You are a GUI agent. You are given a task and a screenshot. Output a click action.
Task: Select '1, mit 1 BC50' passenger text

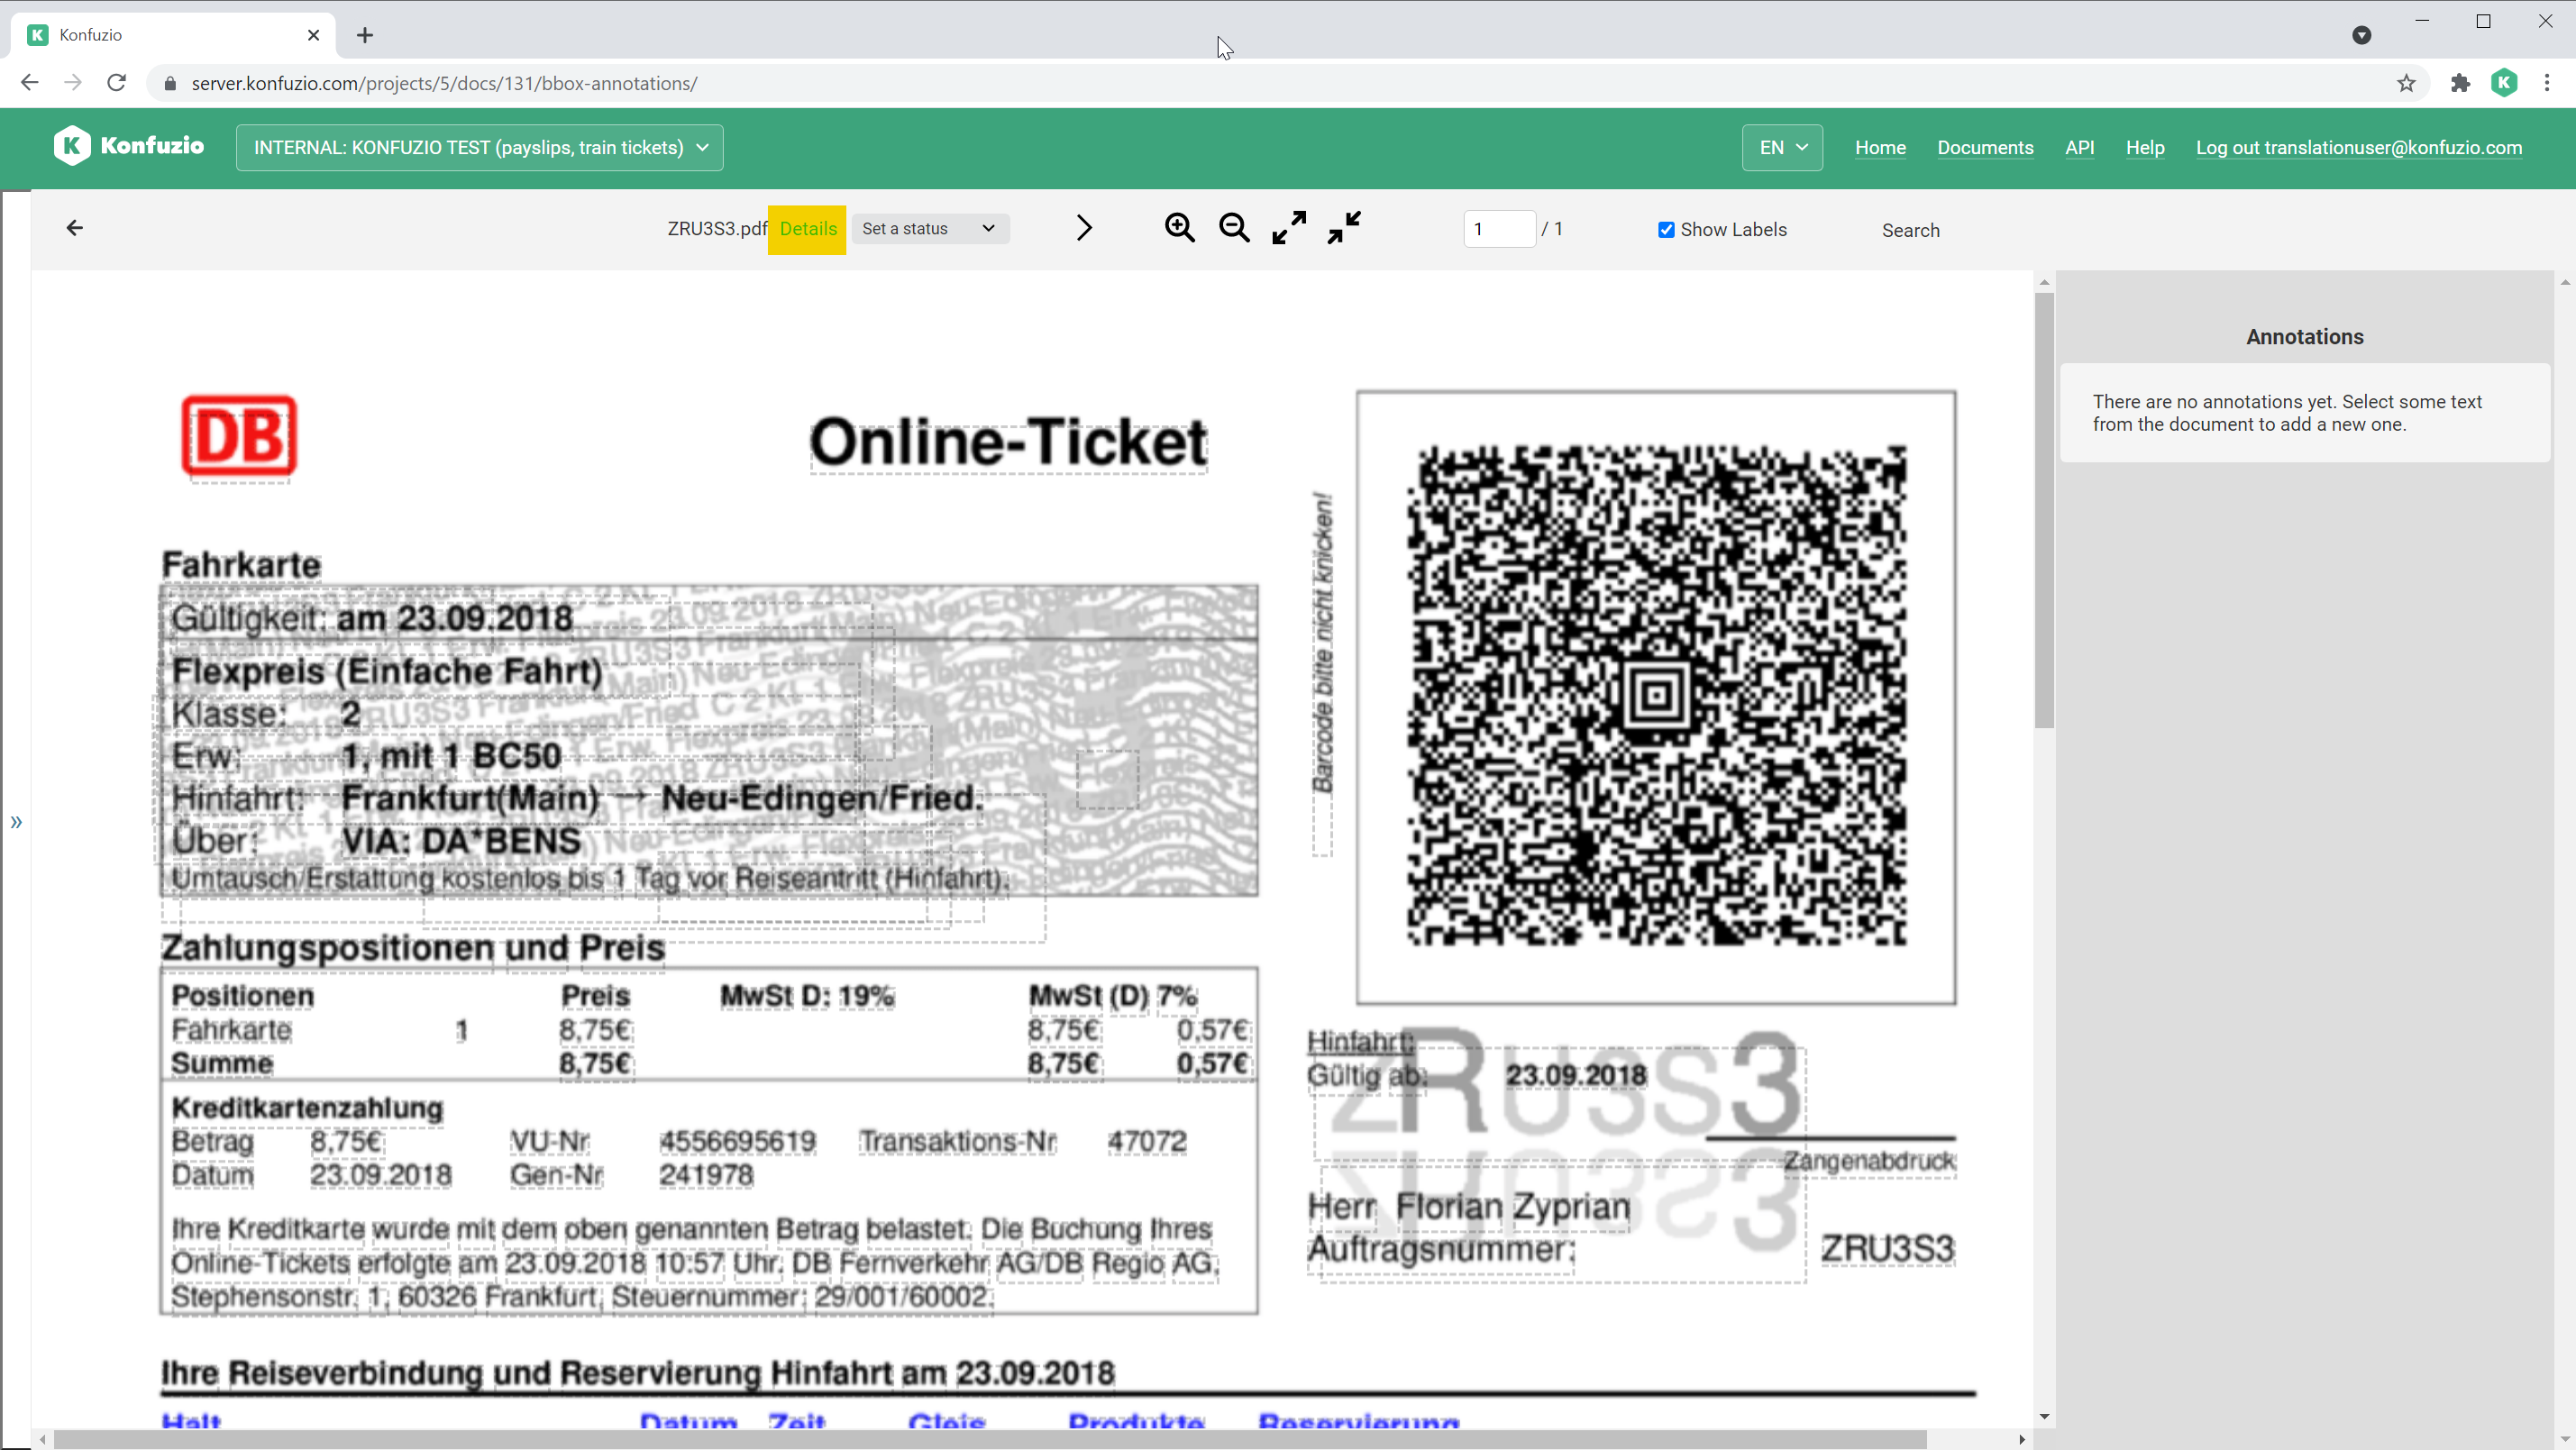[451, 756]
